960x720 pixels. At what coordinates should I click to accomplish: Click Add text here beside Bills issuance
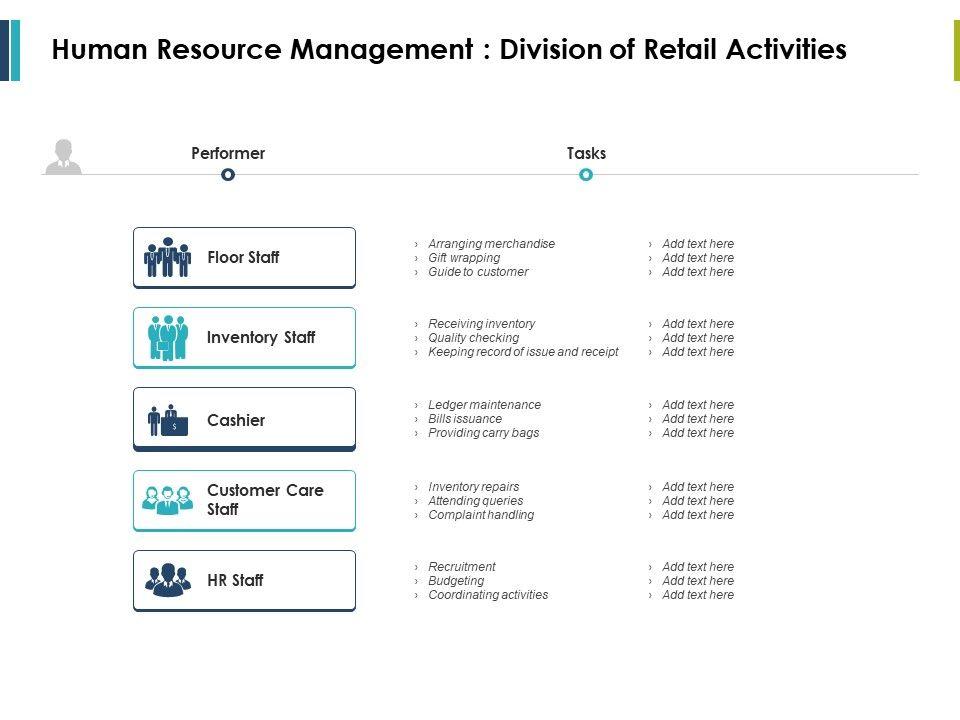[x=698, y=419]
